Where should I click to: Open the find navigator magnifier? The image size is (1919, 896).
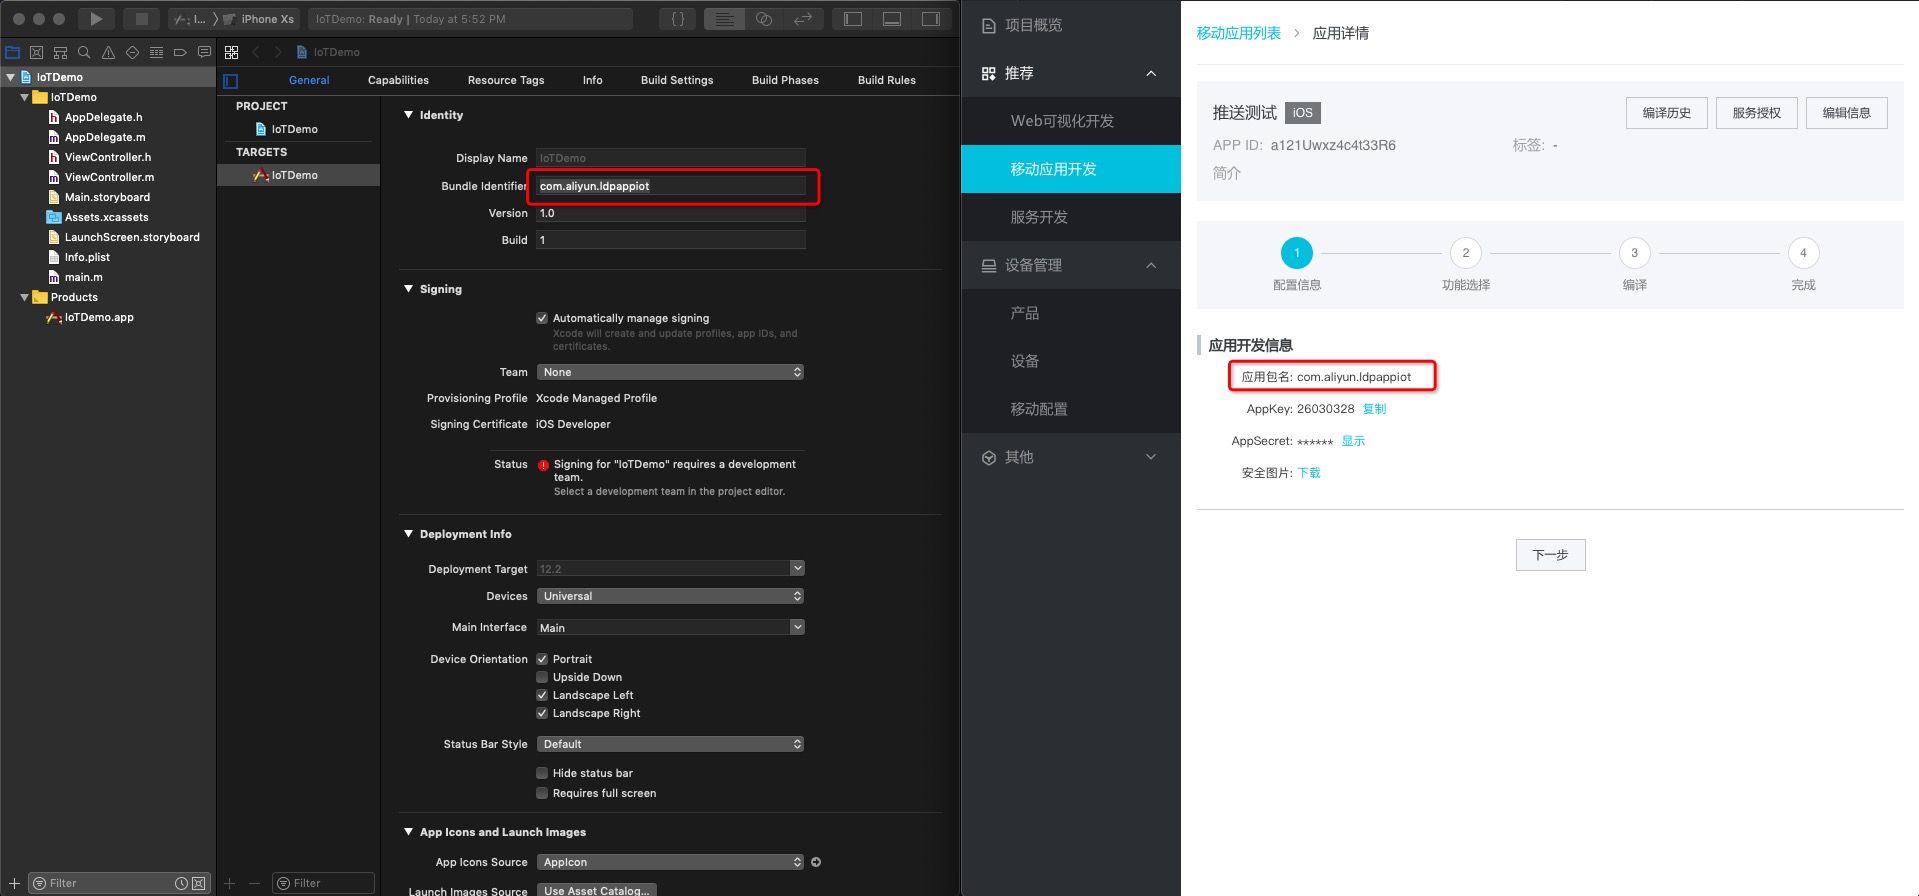click(84, 52)
